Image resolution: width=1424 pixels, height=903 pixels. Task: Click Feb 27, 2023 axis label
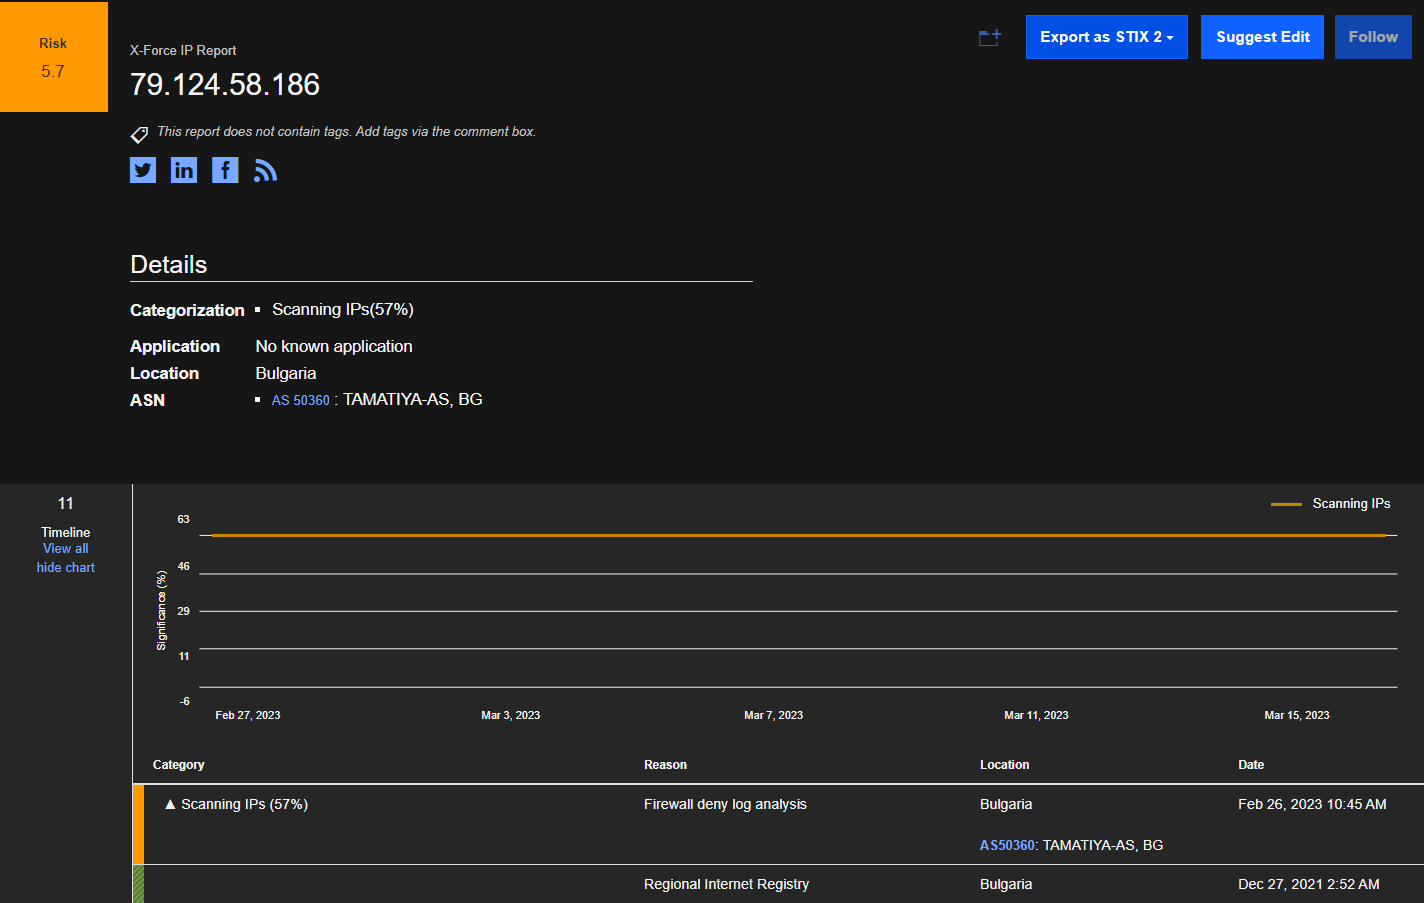248,715
